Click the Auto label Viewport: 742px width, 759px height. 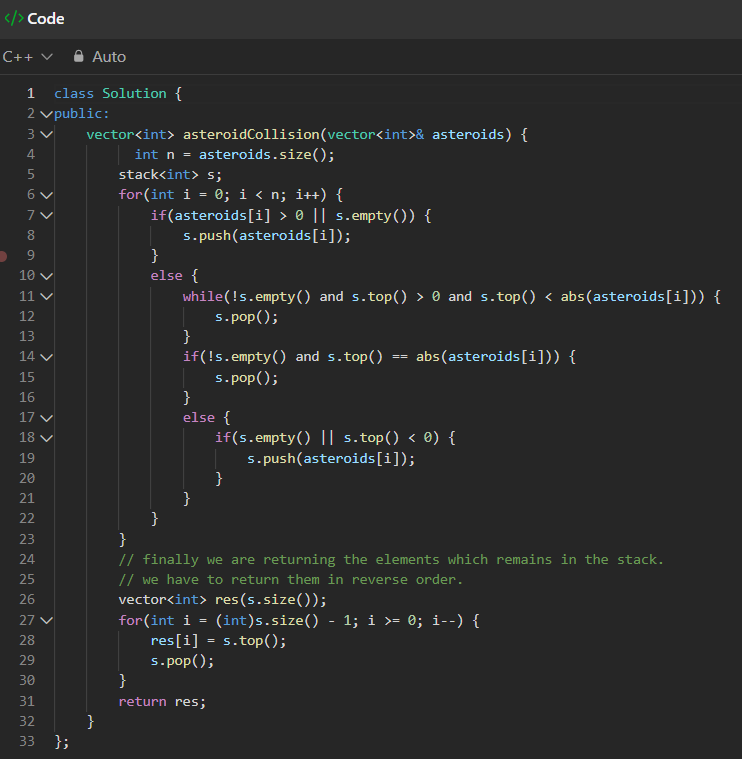point(109,57)
